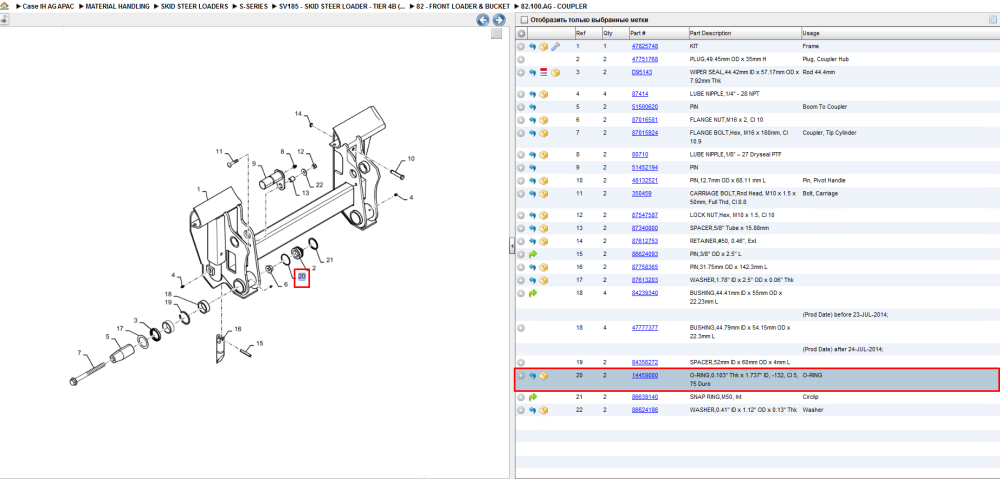Open 'S-SERIES' breadcrumb

point(253,6)
